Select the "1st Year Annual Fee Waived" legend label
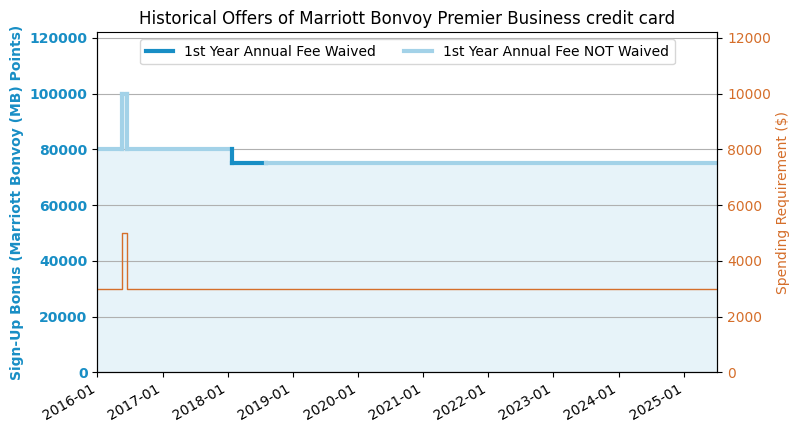 pos(279,51)
